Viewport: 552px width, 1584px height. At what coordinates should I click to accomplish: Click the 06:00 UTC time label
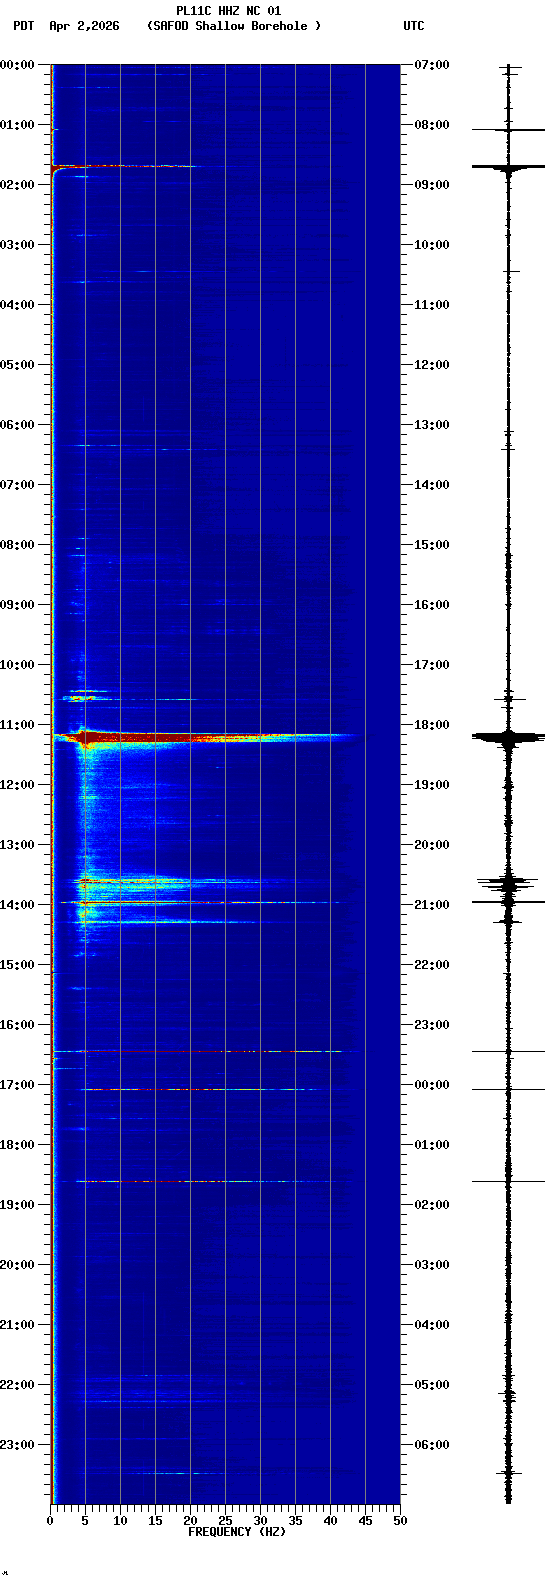pyautogui.click(x=432, y=1445)
